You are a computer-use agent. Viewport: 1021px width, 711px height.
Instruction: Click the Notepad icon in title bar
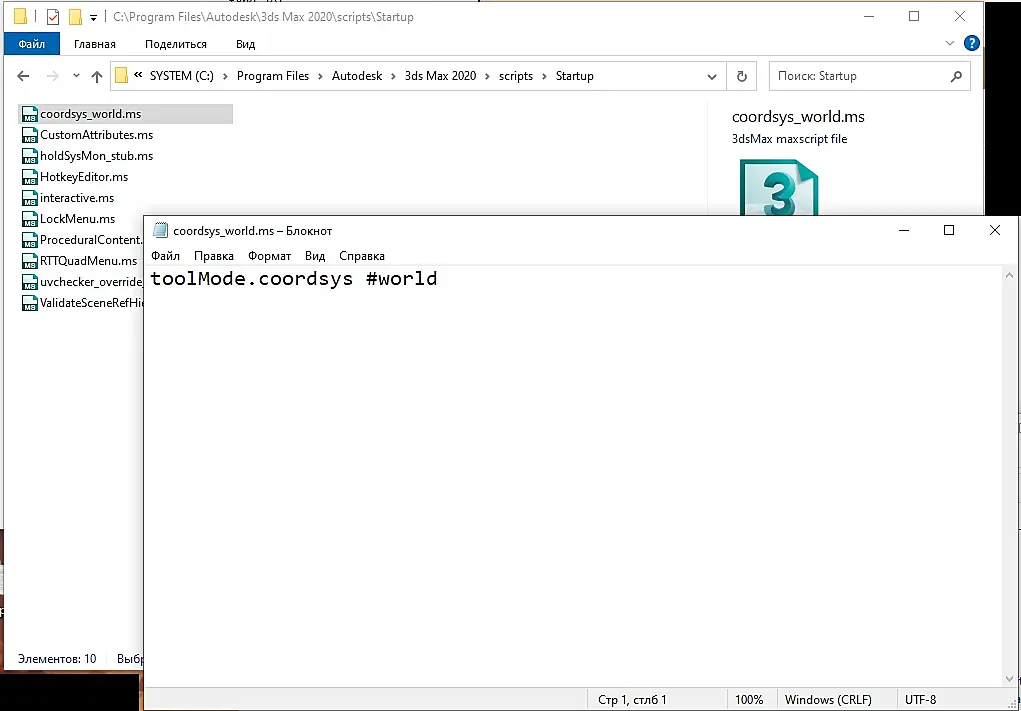click(x=160, y=230)
